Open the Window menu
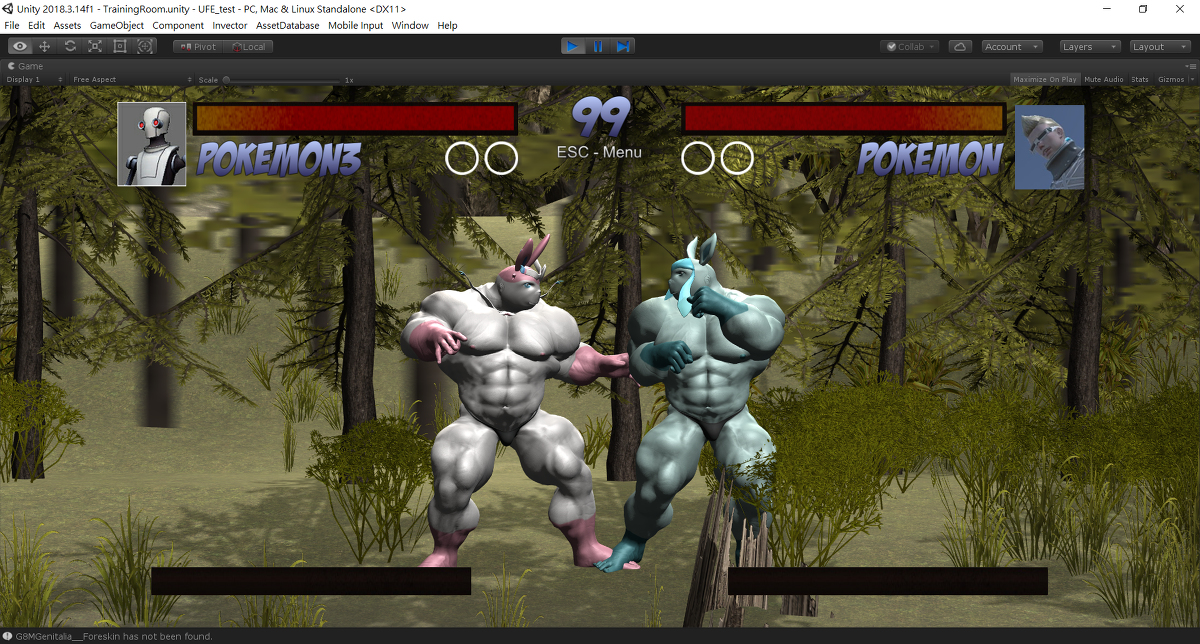 (410, 25)
